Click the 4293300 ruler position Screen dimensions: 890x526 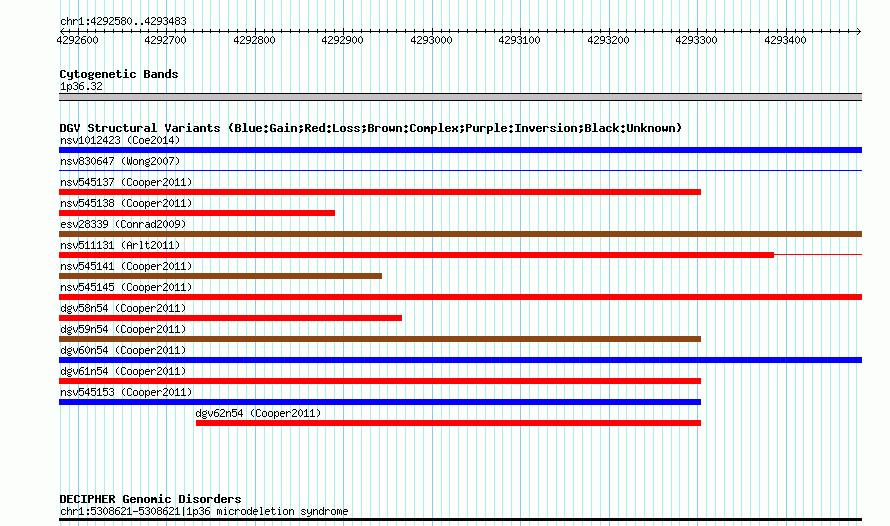click(x=696, y=40)
